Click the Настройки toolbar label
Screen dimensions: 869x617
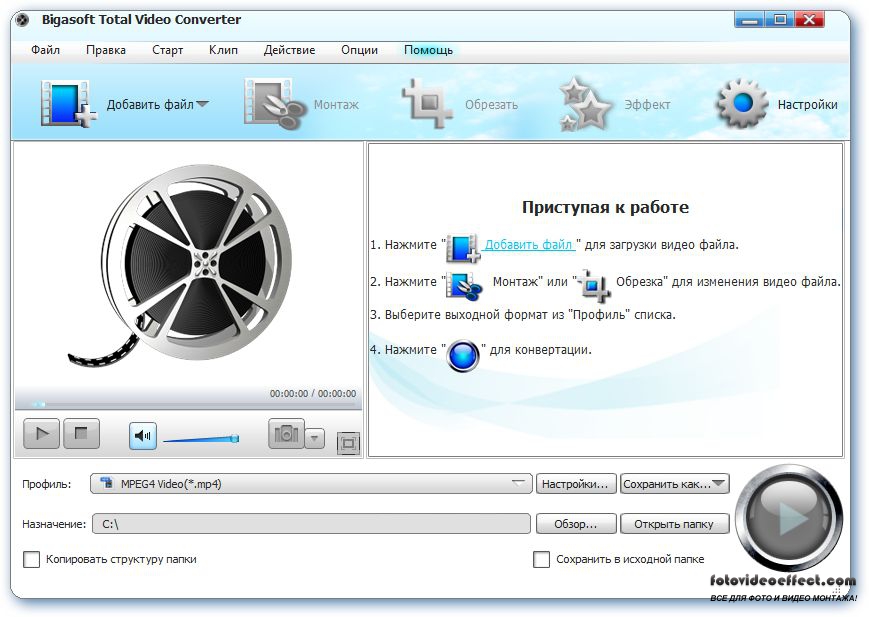807,104
